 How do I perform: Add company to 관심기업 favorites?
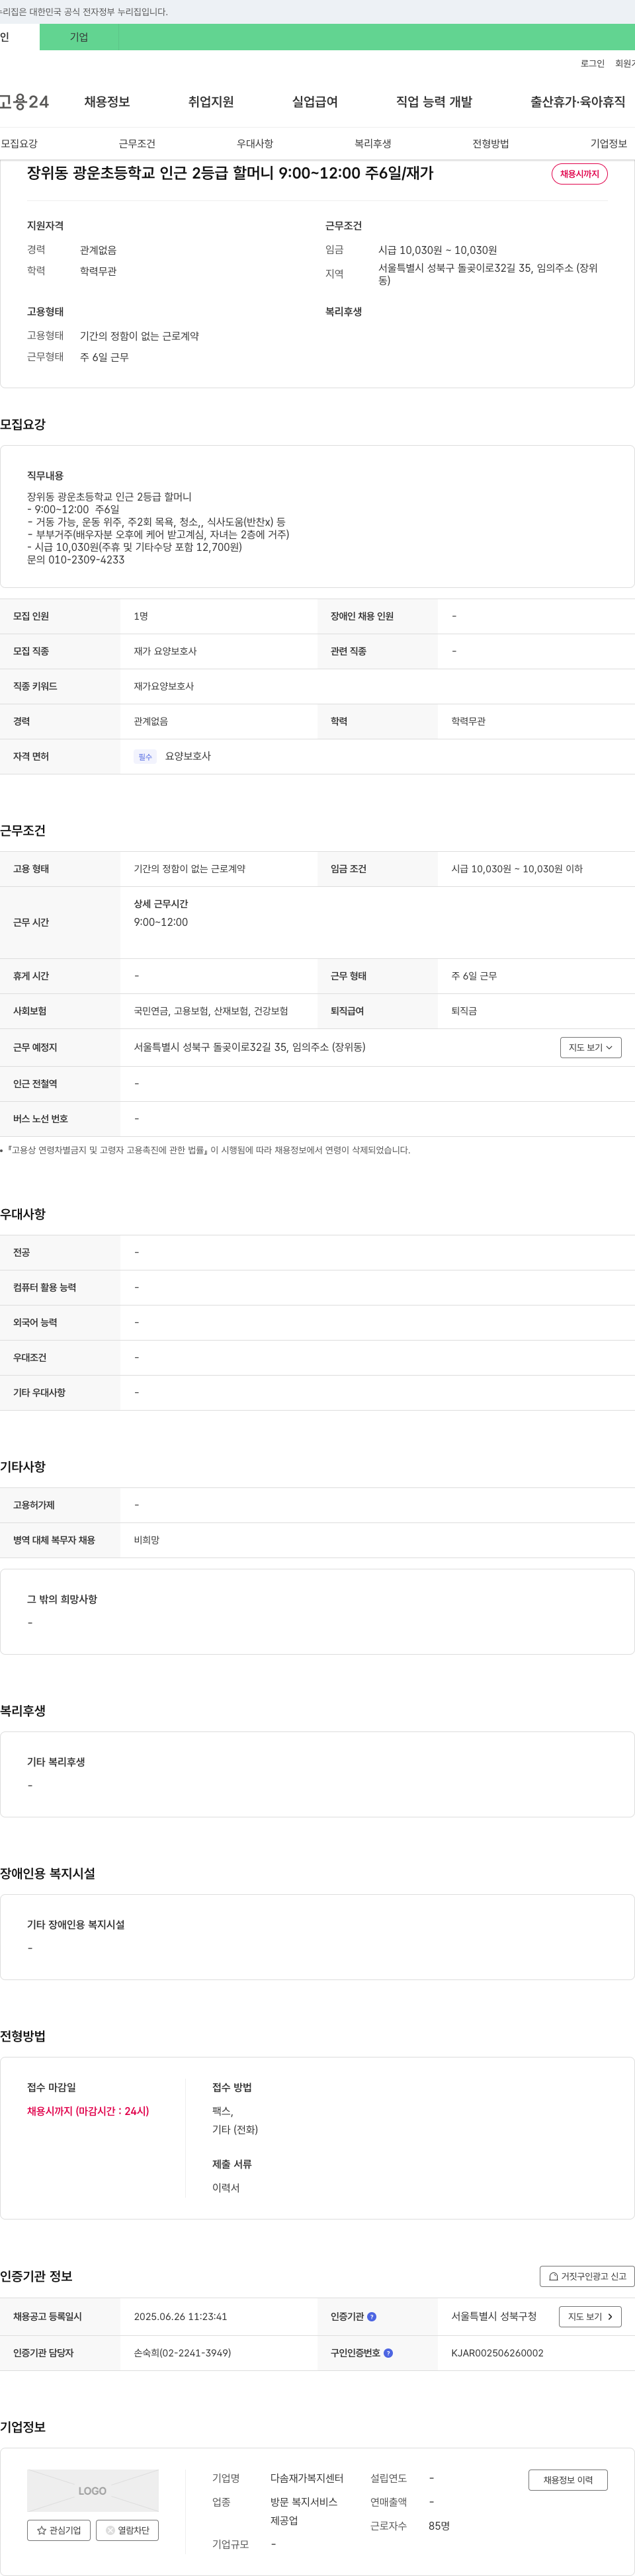pyautogui.click(x=59, y=2529)
